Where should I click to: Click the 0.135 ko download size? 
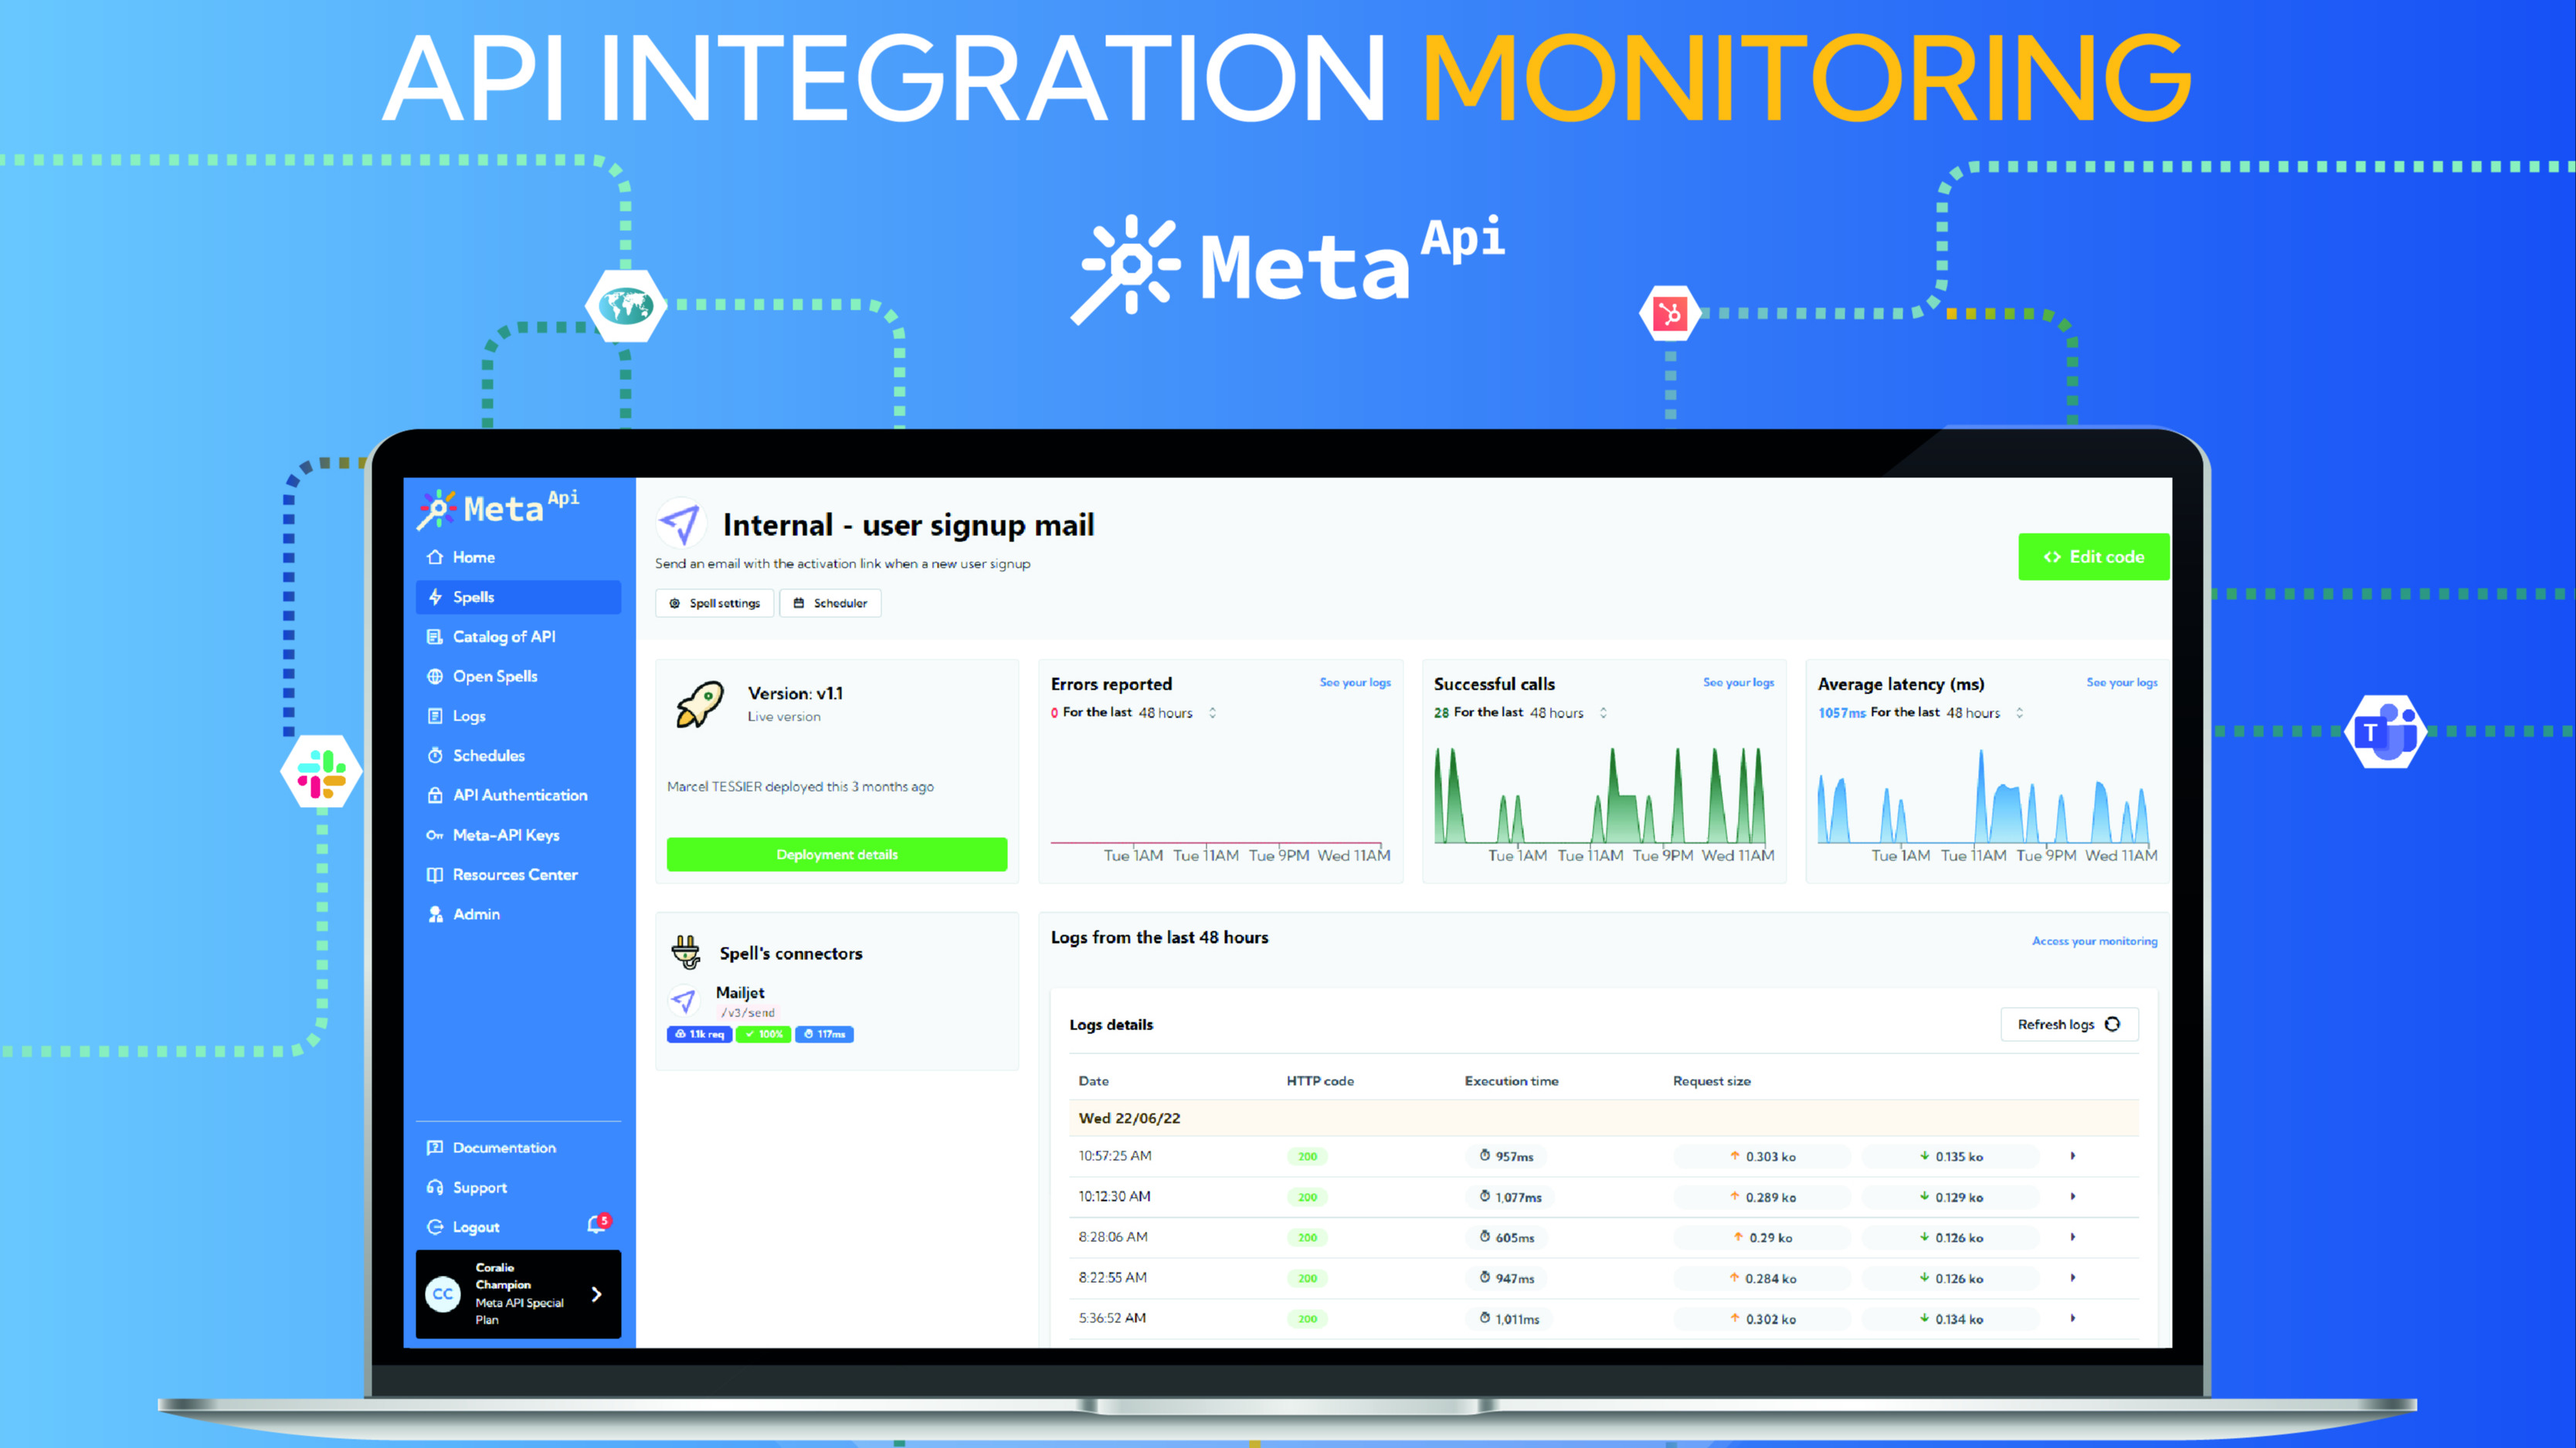[1951, 1157]
